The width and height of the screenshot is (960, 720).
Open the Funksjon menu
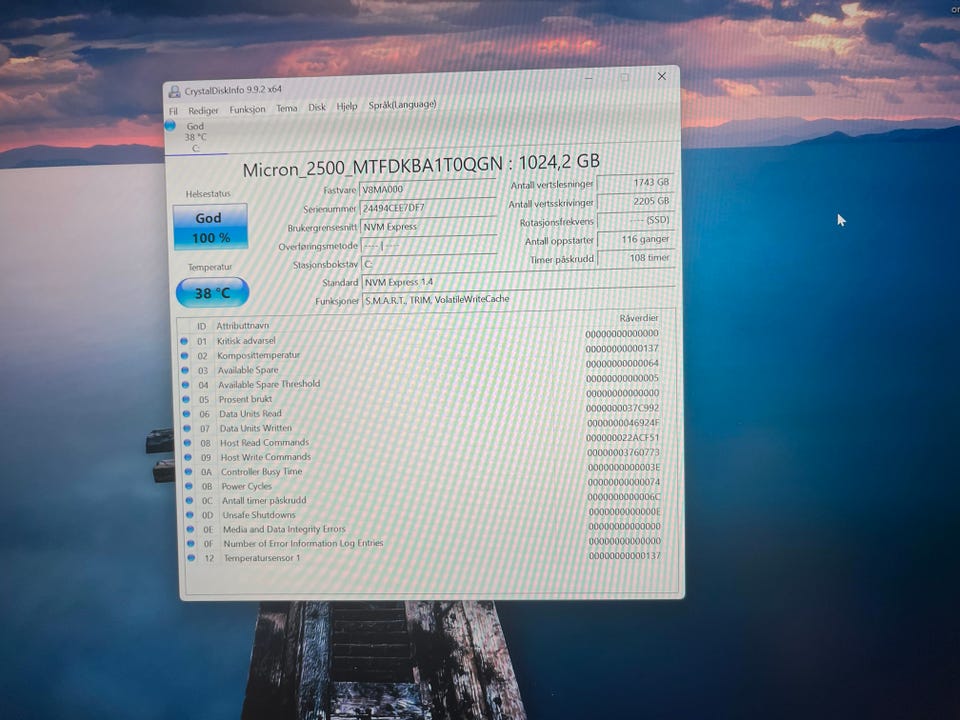point(247,109)
